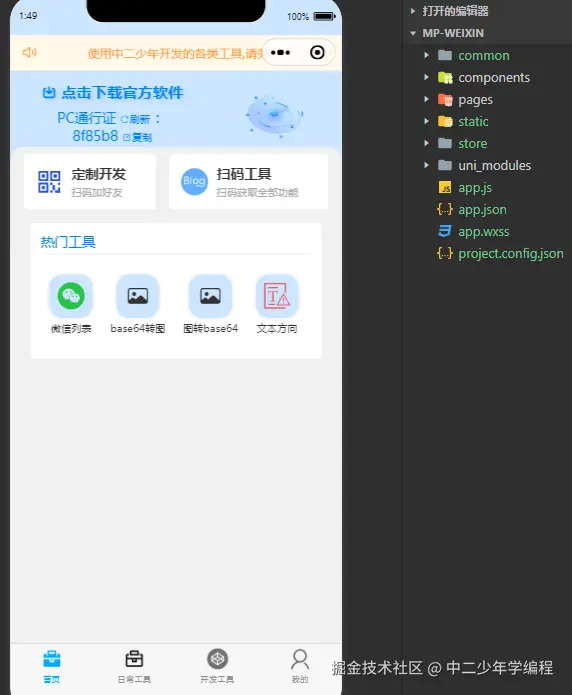Click the uni_modules folder icon
The image size is (572, 695).
click(445, 165)
